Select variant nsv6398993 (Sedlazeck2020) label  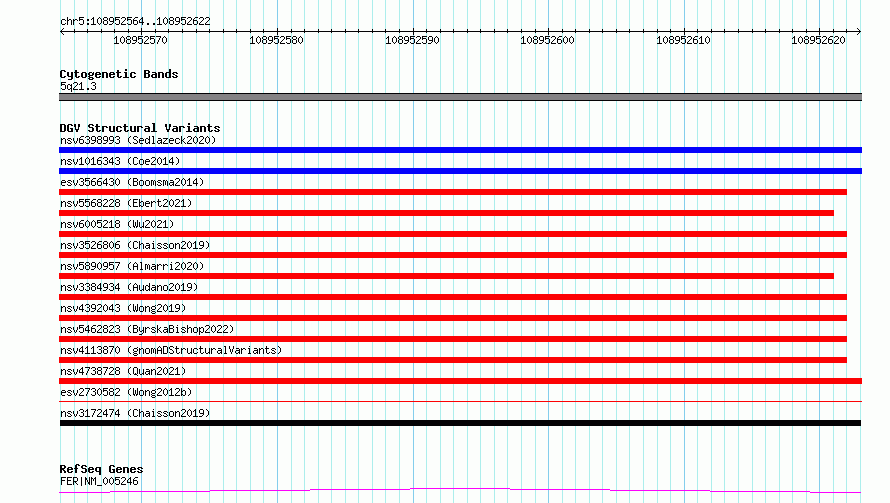(138, 140)
